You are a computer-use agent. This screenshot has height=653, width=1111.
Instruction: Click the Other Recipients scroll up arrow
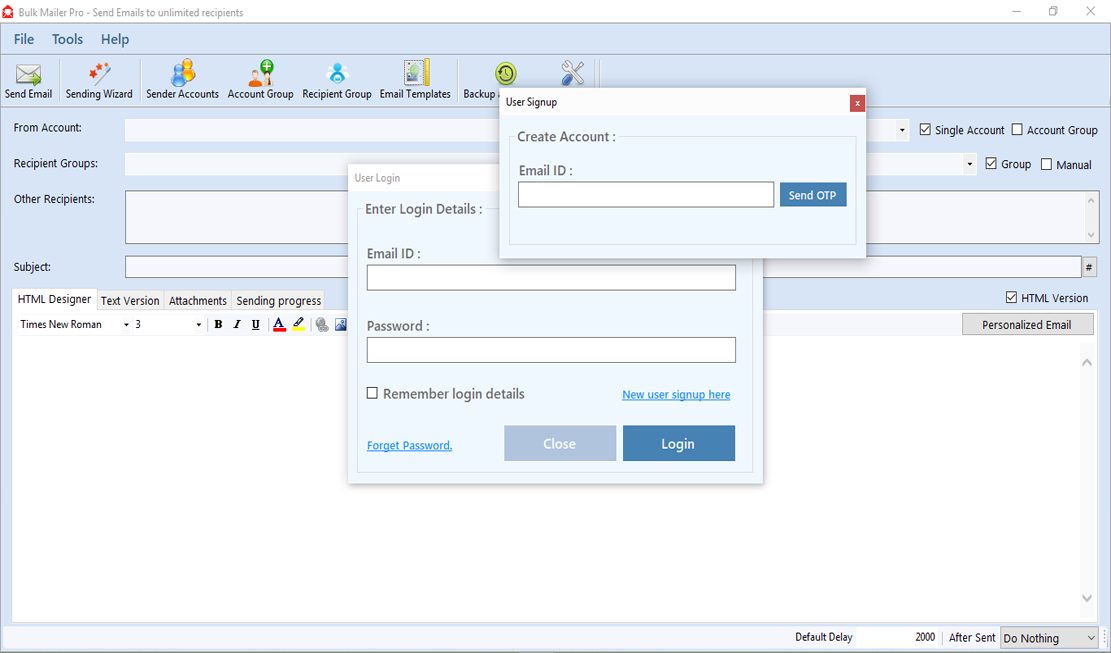coord(1090,200)
